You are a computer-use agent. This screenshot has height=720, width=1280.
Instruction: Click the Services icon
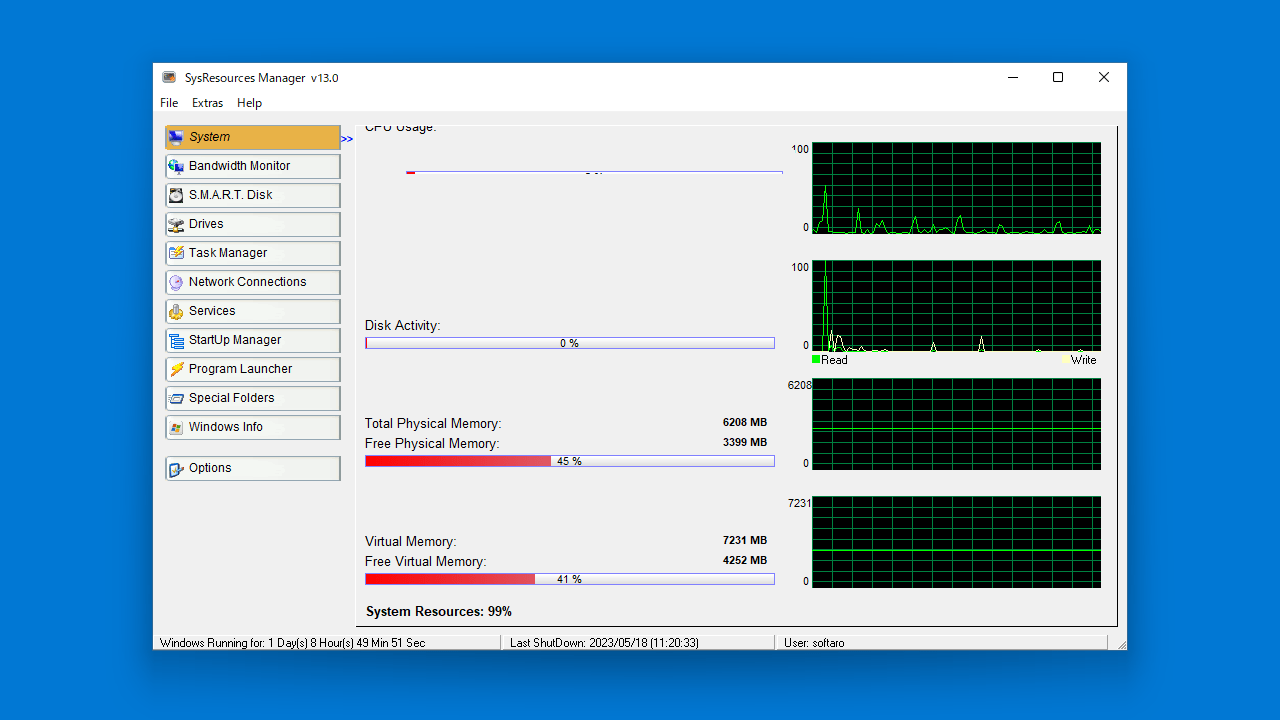[x=176, y=311]
